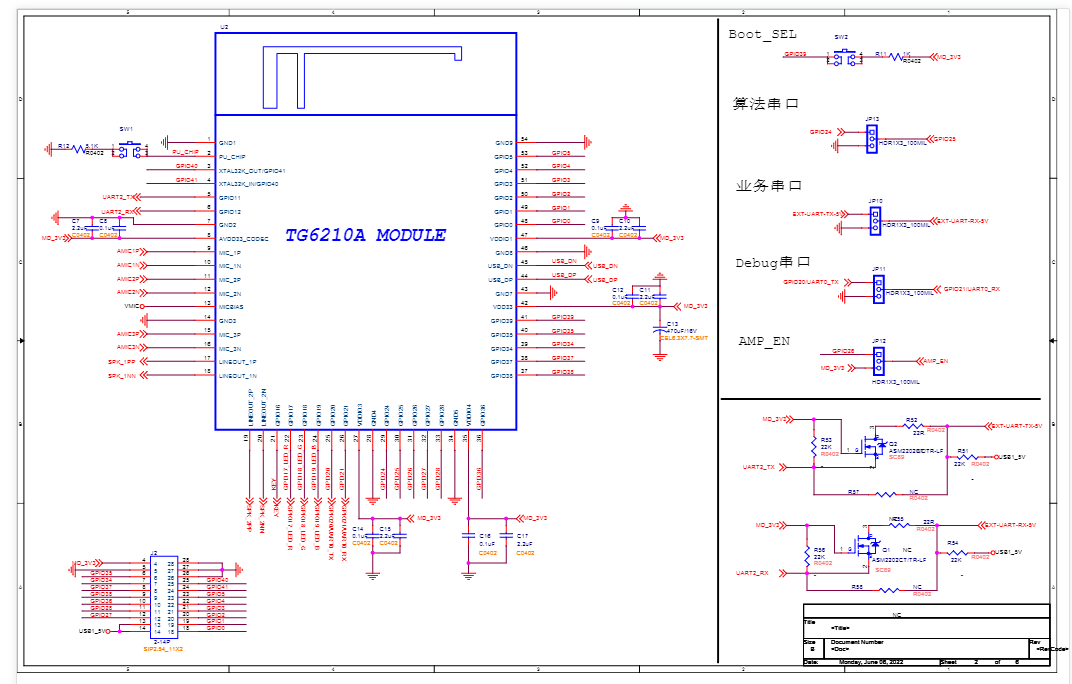
Task: Click the JP11 three-pin header symbol
Action: click(x=879, y=289)
